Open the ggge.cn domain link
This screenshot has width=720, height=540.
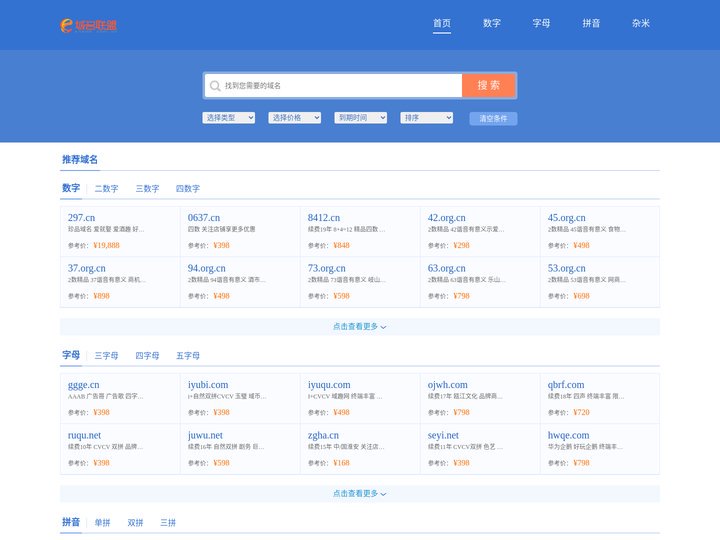[84, 385]
